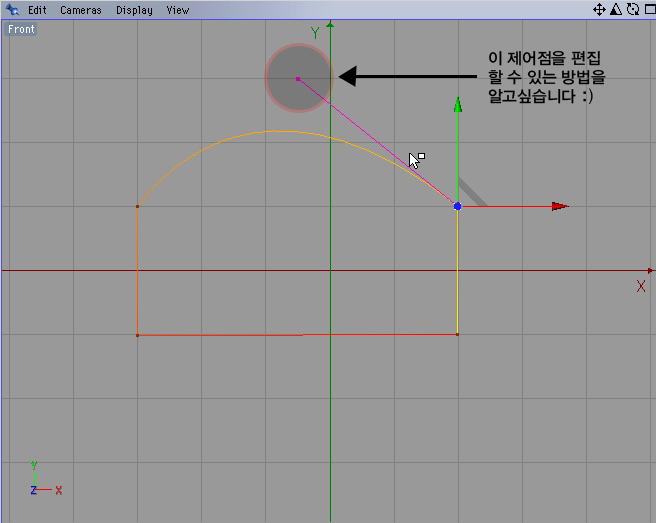Screen dimensions: 656x523
Task: Click the zoom camera triangle icon
Action: (x=616, y=9)
